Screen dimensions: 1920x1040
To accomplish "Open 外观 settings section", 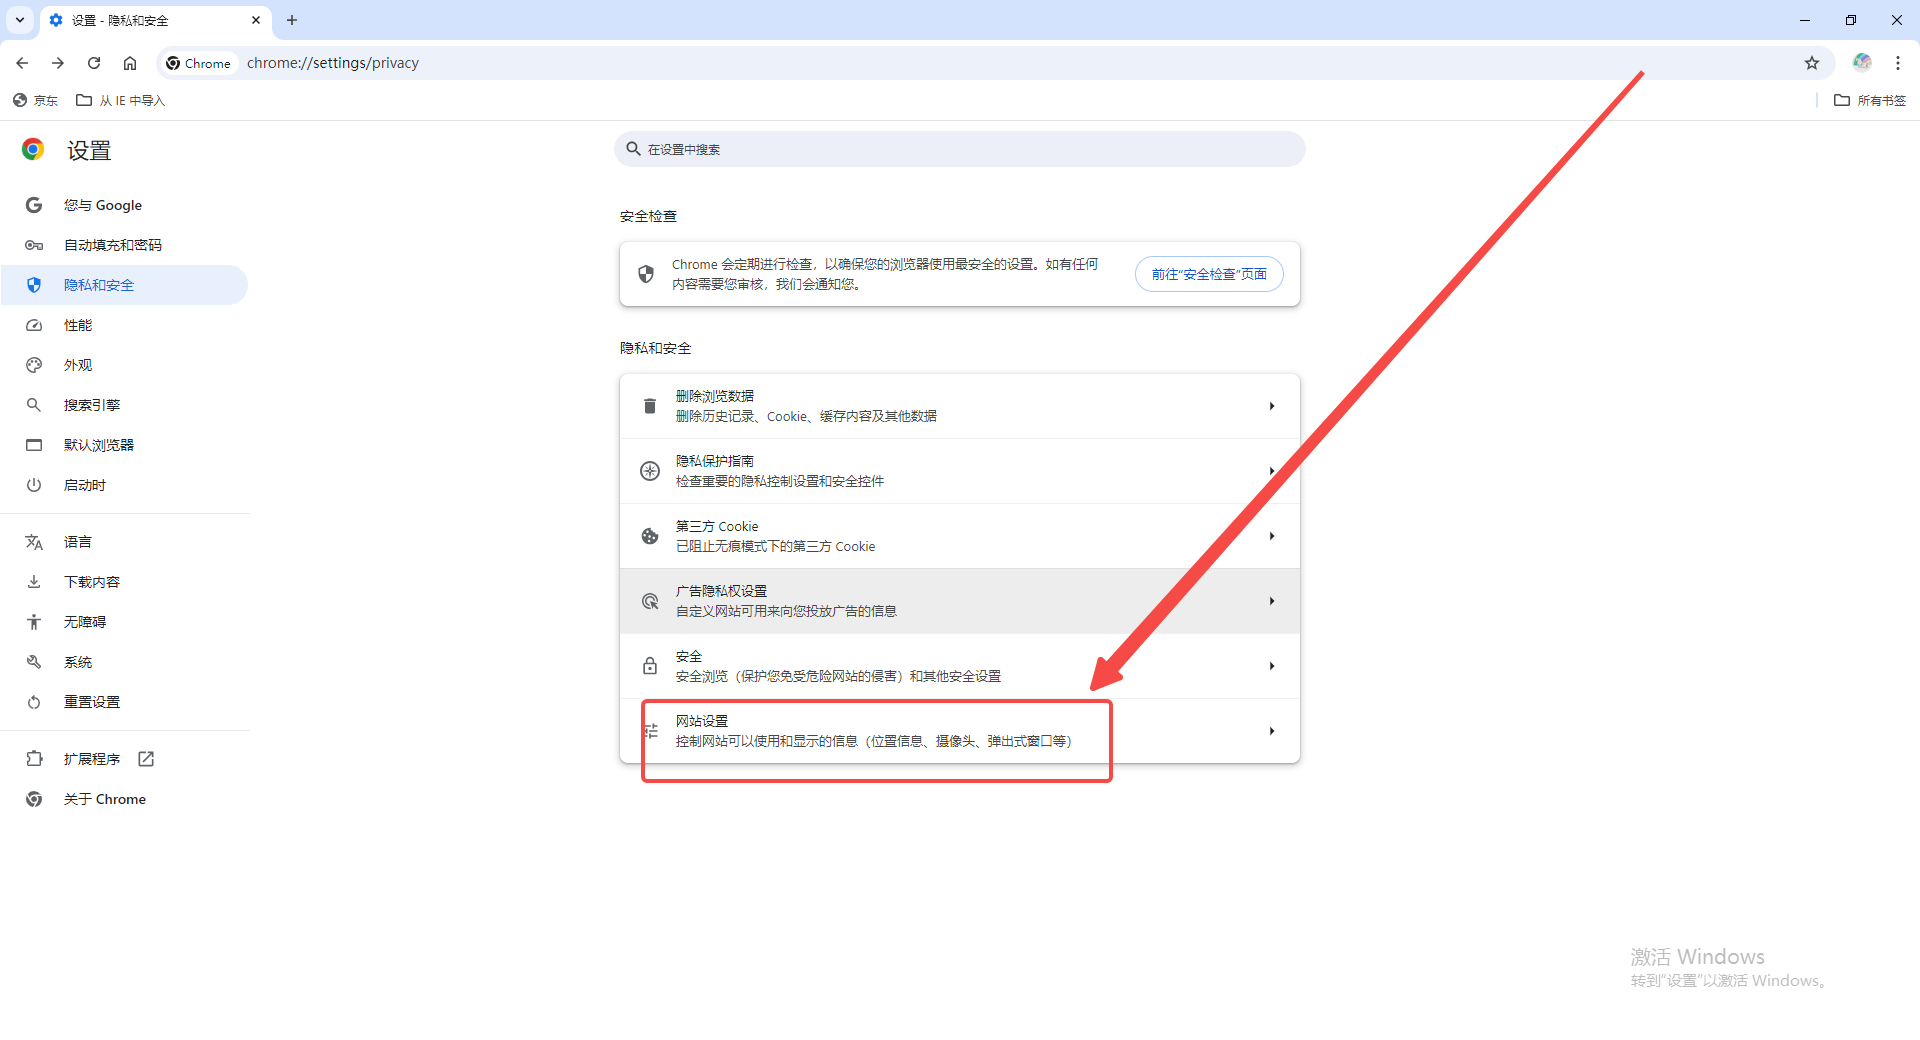I will pos(125,365).
